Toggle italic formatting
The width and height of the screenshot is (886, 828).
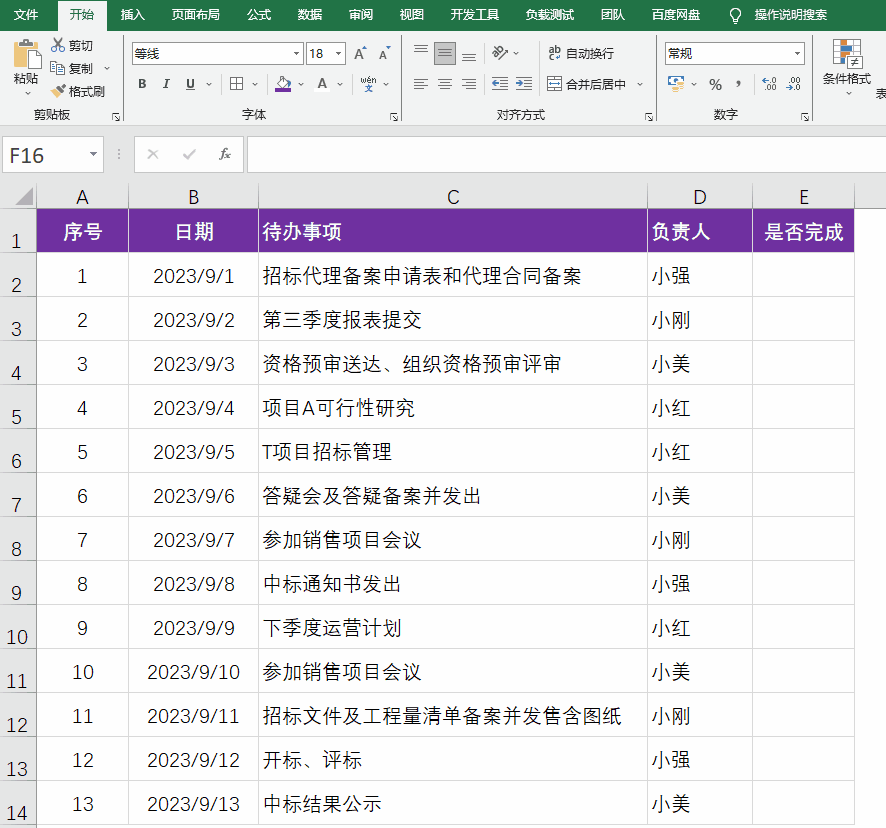point(166,84)
